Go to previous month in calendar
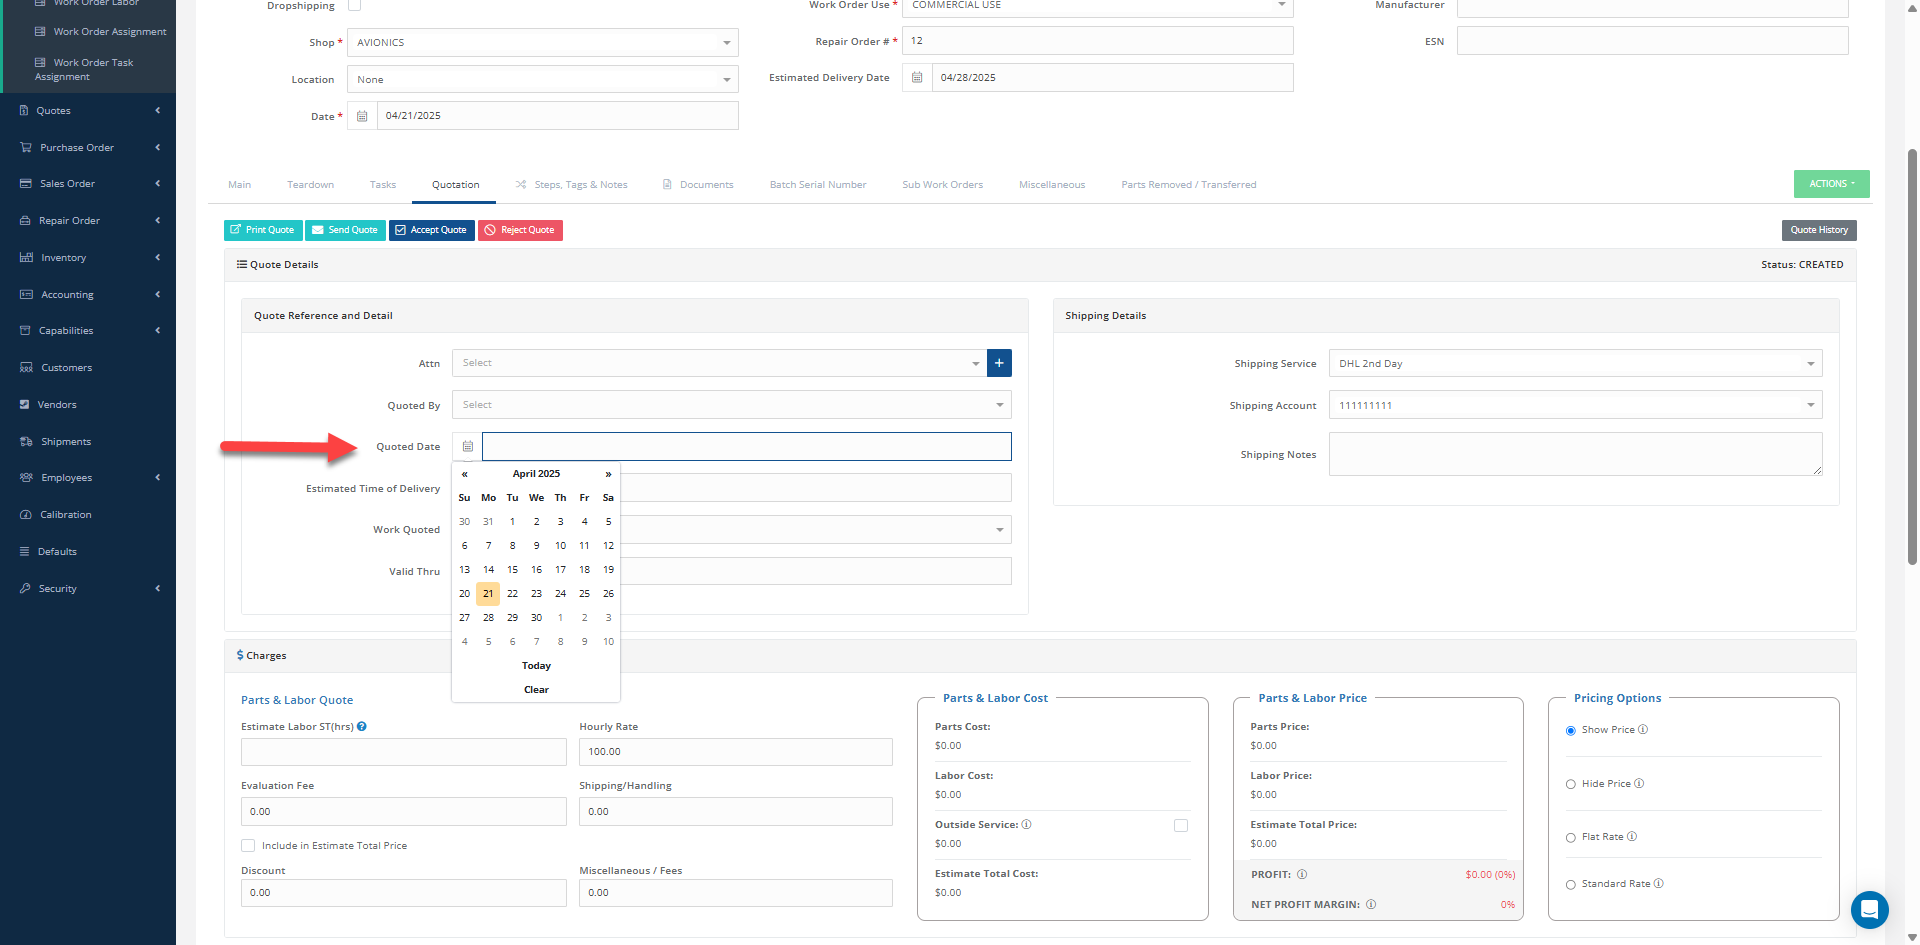 pos(464,474)
